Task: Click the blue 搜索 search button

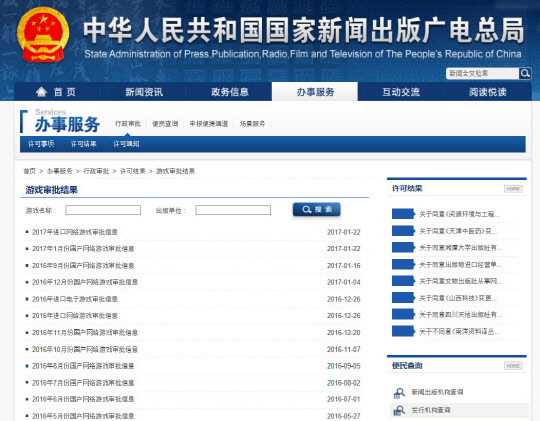Action: [316, 209]
